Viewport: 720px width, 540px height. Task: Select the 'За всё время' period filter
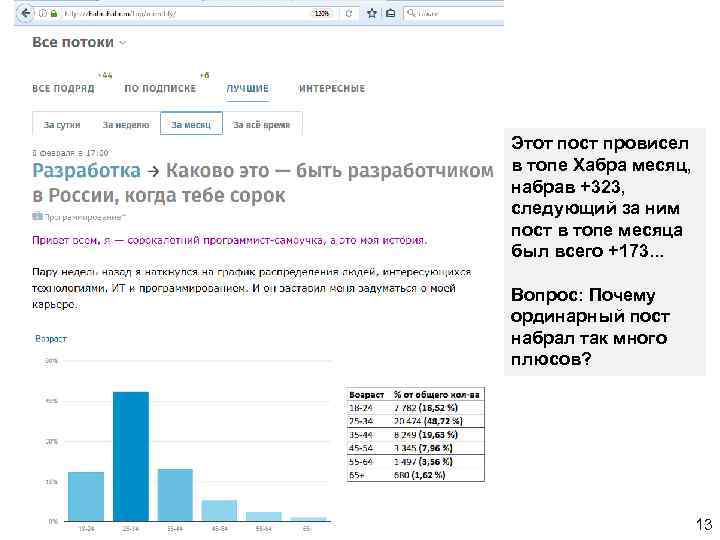point(261,124)
